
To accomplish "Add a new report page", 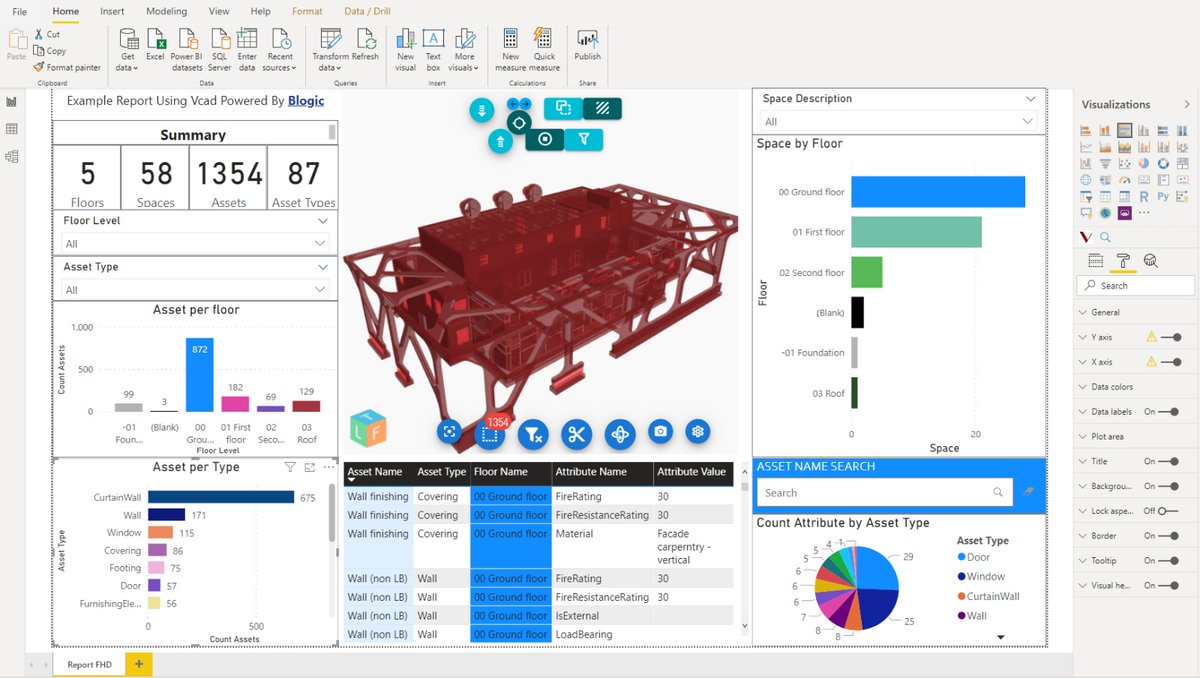I will pos(138,664).
